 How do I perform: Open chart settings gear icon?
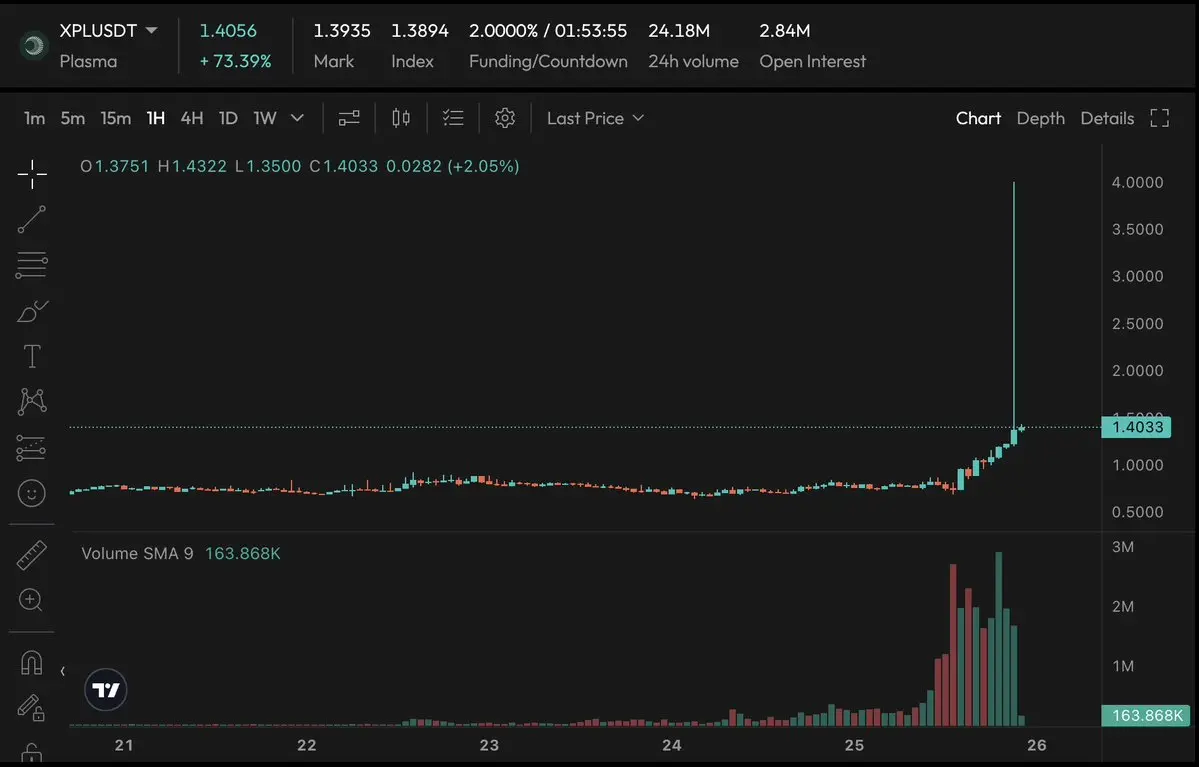point(505,118)
